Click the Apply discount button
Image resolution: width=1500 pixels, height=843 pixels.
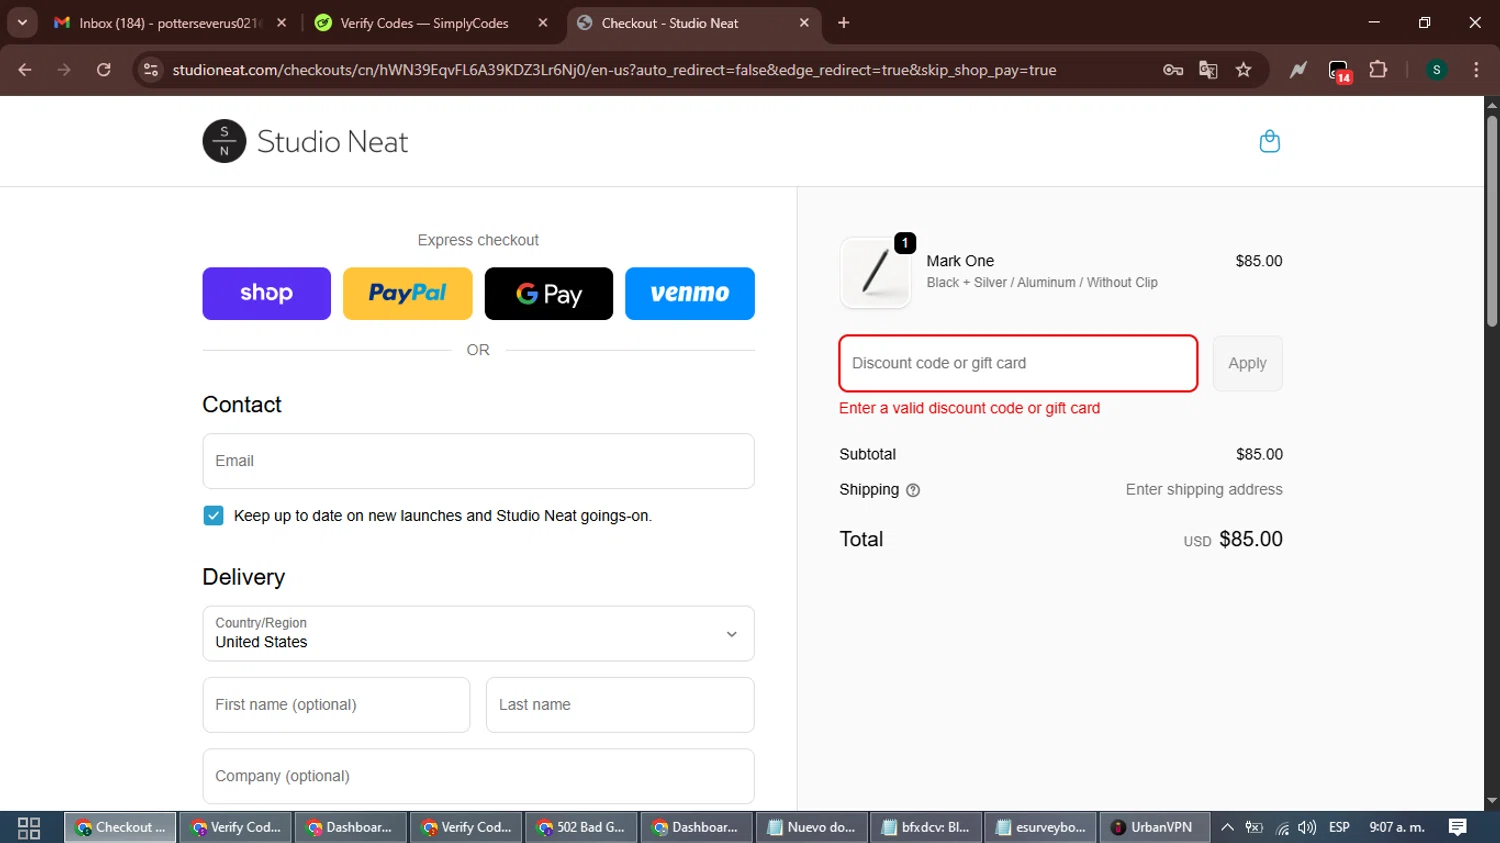pos(1247,363)
